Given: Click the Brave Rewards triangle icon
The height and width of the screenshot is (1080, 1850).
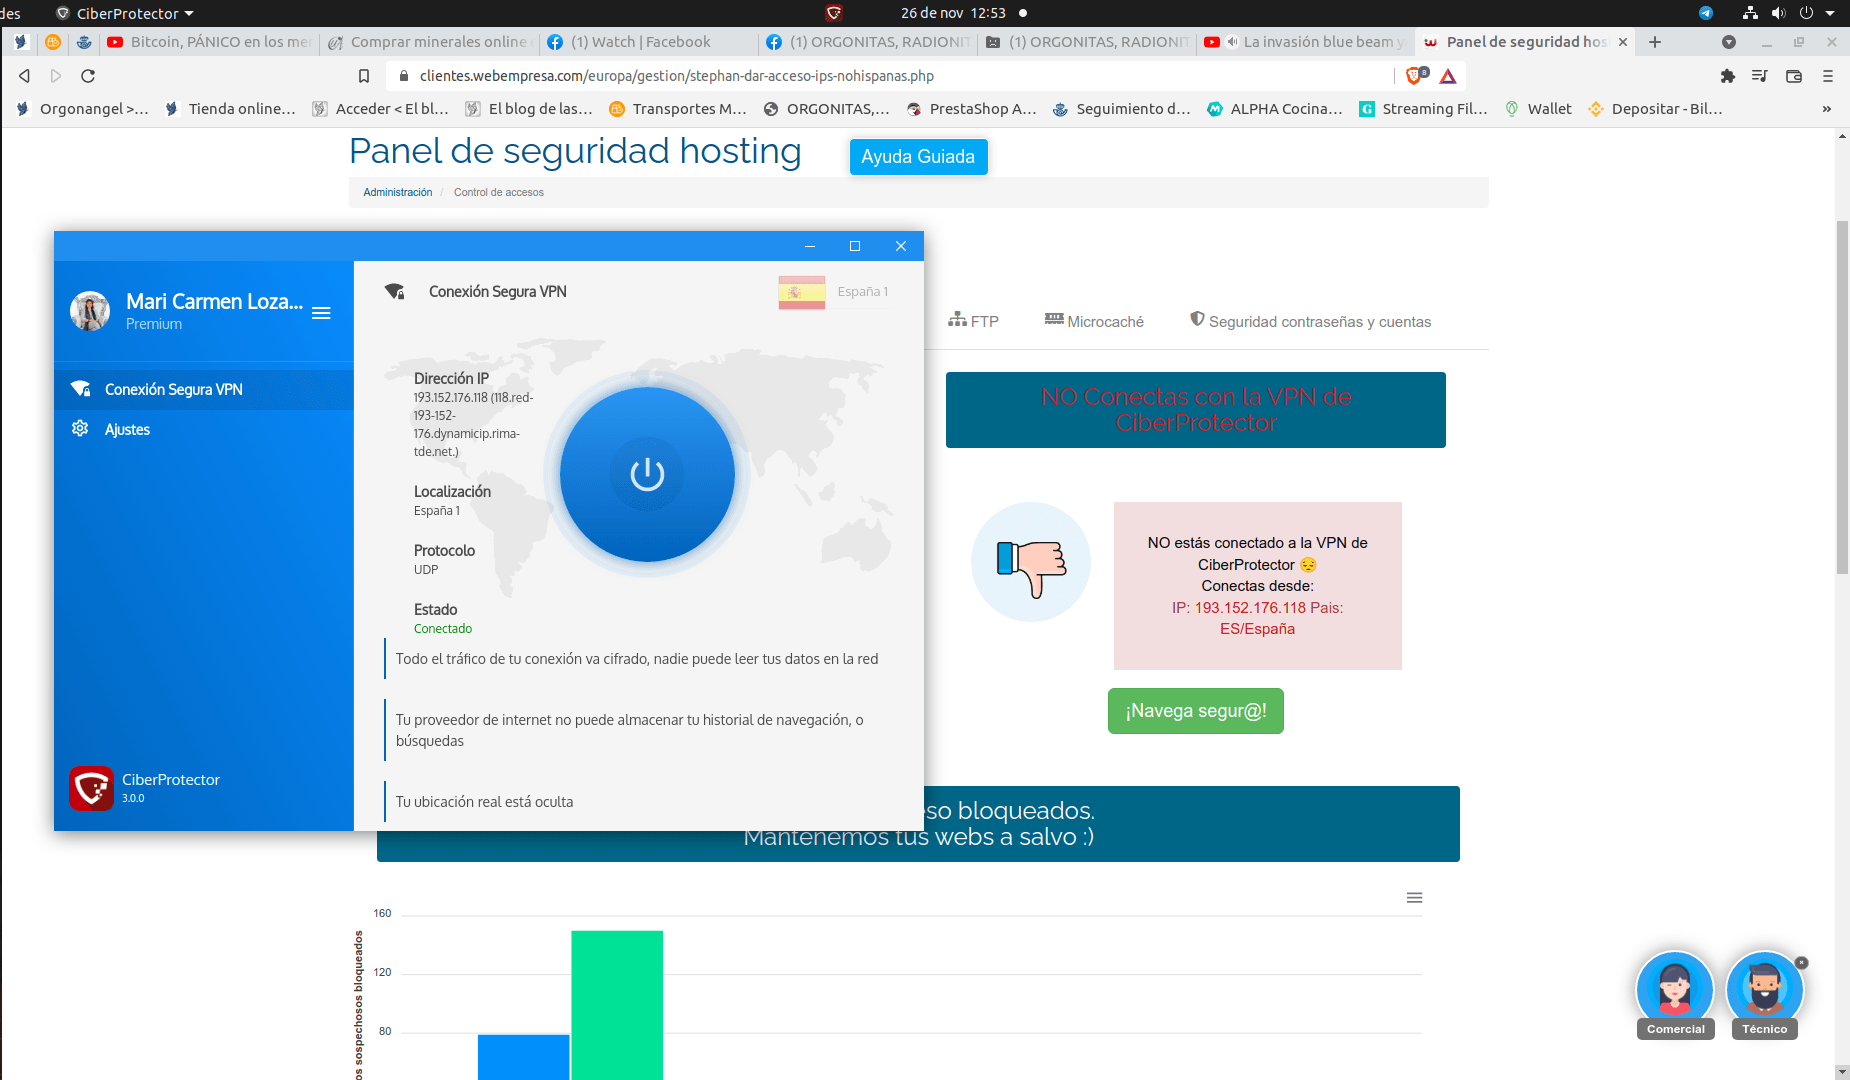Looking at the screenshot, I should (x=1448, y=76).
